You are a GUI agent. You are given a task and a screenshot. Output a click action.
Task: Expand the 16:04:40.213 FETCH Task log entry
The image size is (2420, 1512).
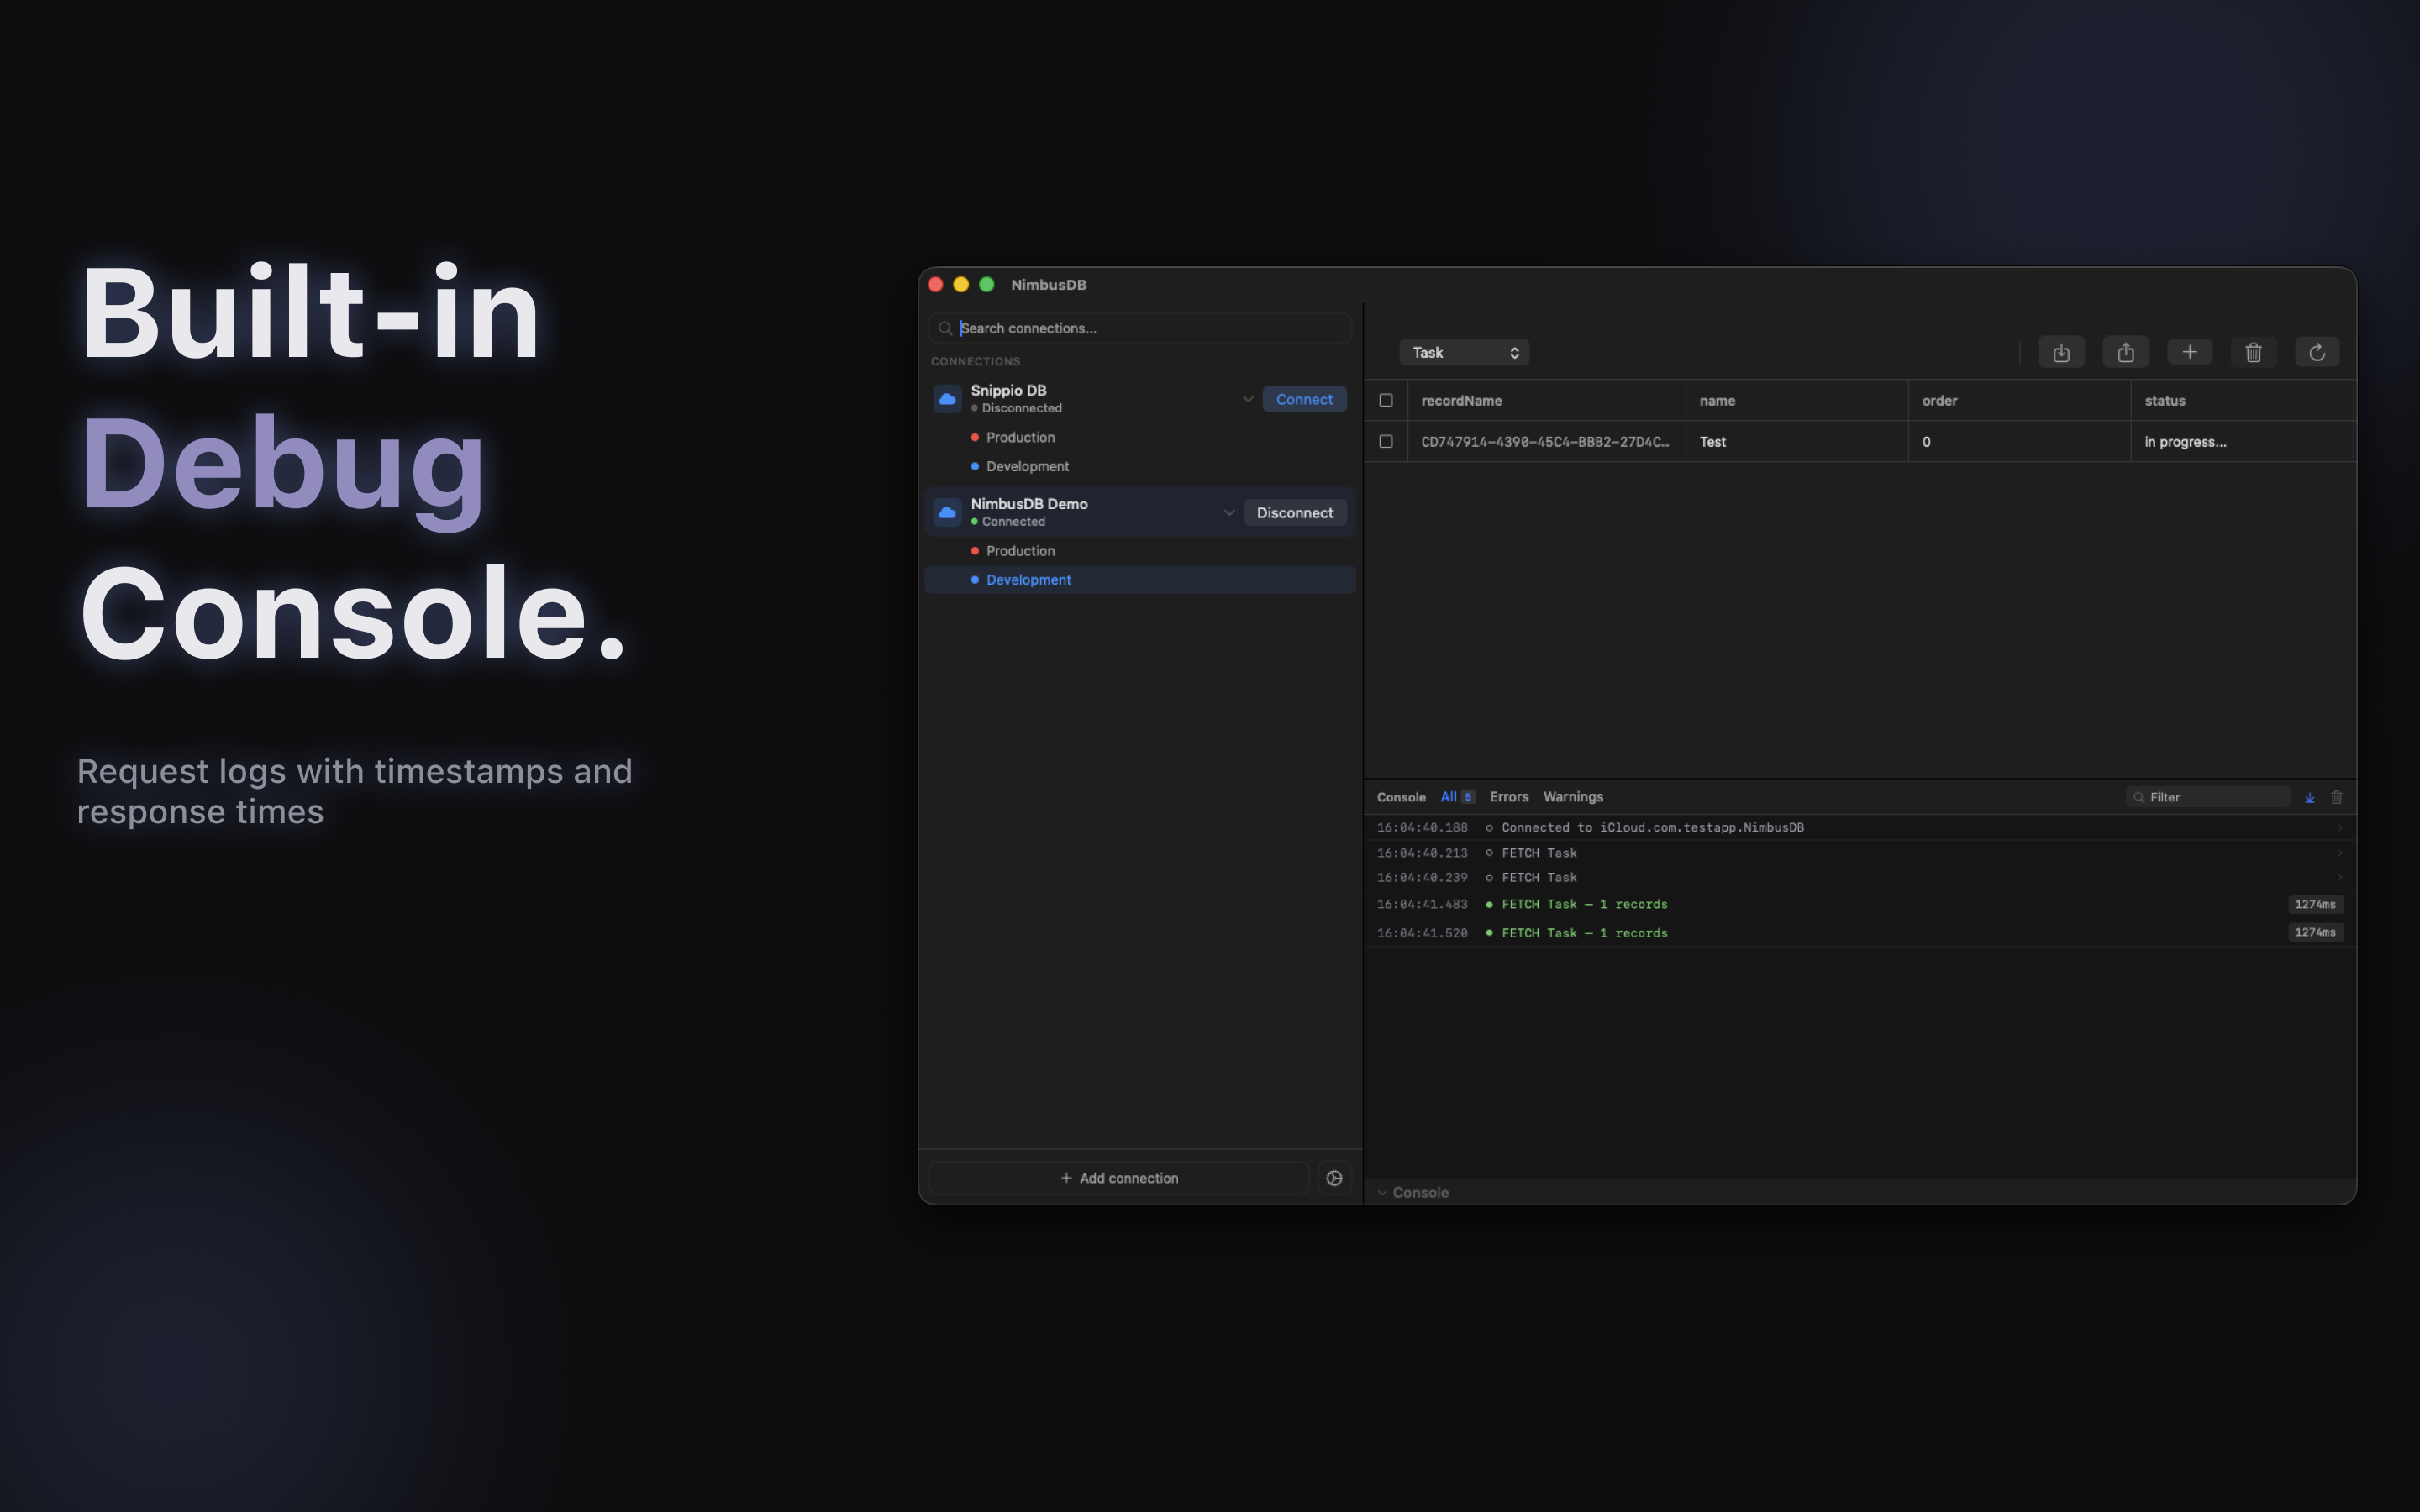click(2339, 853)
